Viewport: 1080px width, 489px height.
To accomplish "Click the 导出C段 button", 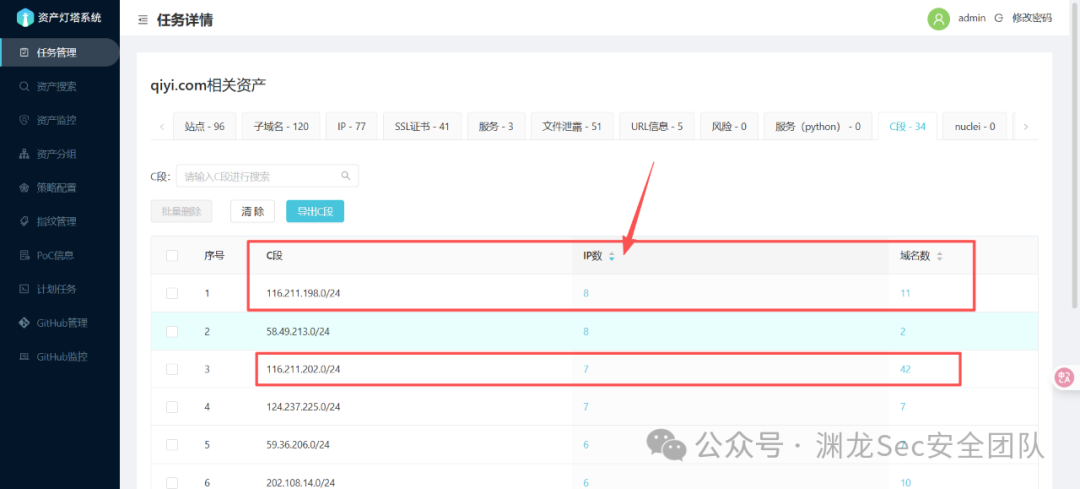I will pos(315,211).
